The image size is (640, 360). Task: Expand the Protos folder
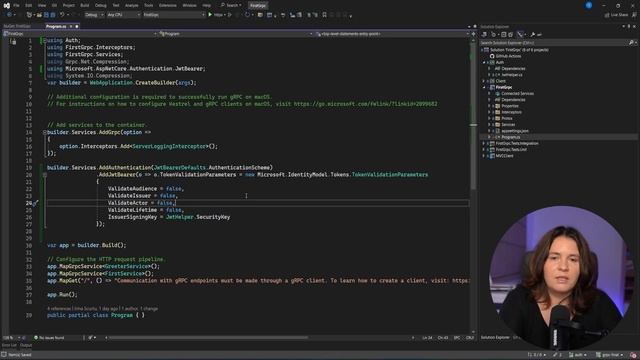[489, 118]
